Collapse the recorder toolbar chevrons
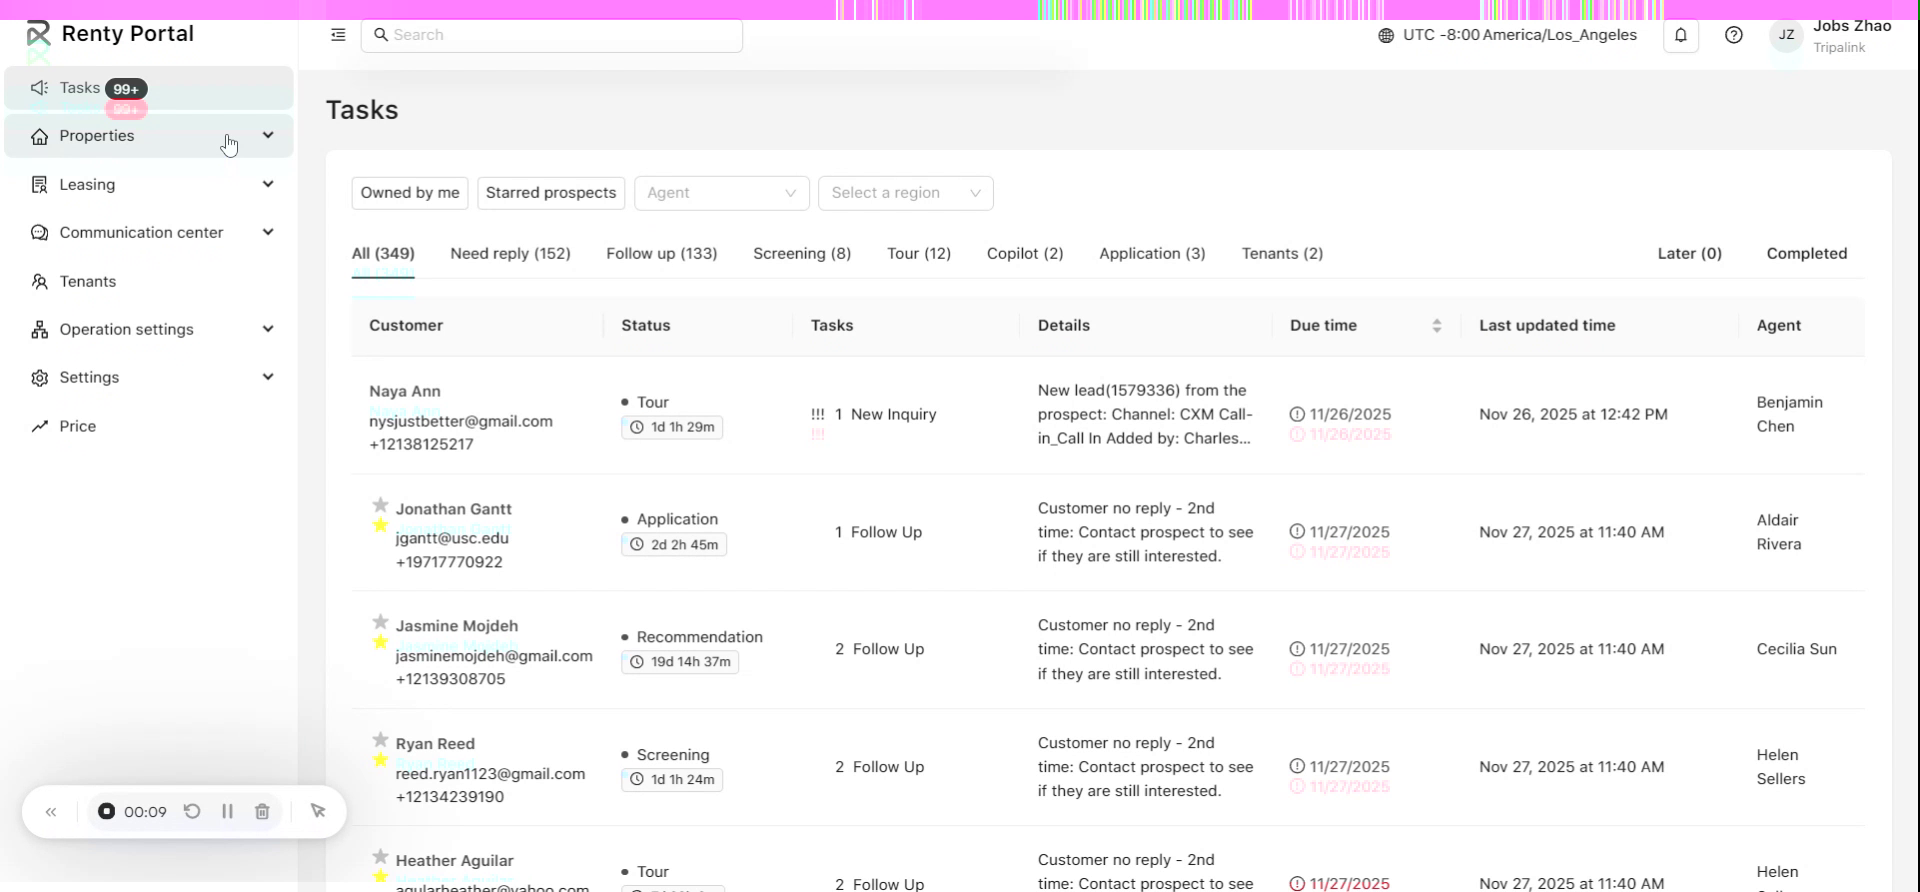 [51, 812]
